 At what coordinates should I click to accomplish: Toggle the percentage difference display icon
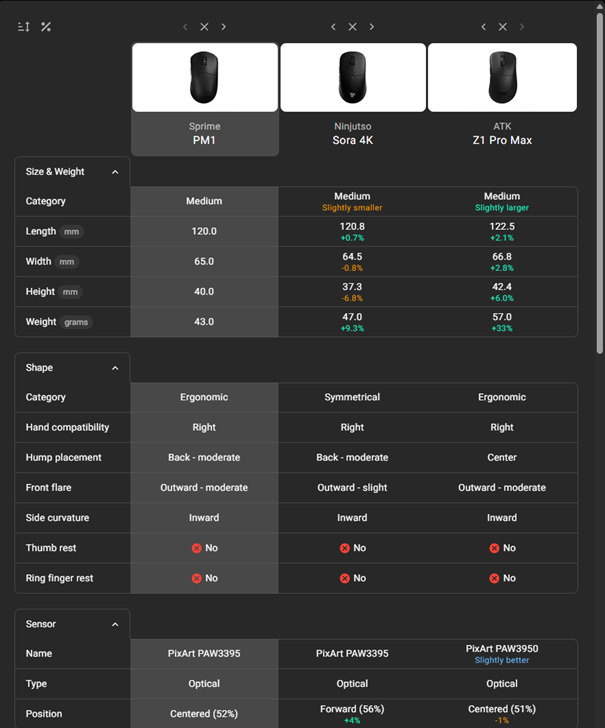(46, 27)
